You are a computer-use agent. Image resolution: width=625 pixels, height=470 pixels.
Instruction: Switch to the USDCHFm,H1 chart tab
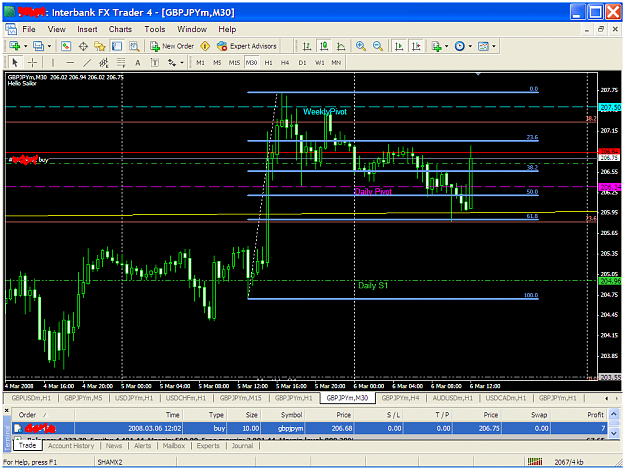coord(186,398)
